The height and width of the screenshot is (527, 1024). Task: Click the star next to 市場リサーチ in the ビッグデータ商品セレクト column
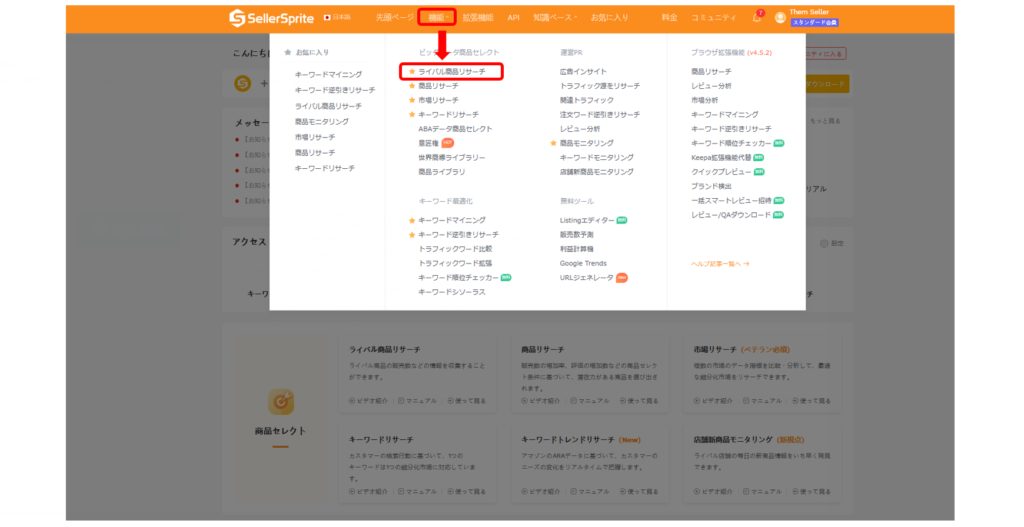tap(411, 100)
